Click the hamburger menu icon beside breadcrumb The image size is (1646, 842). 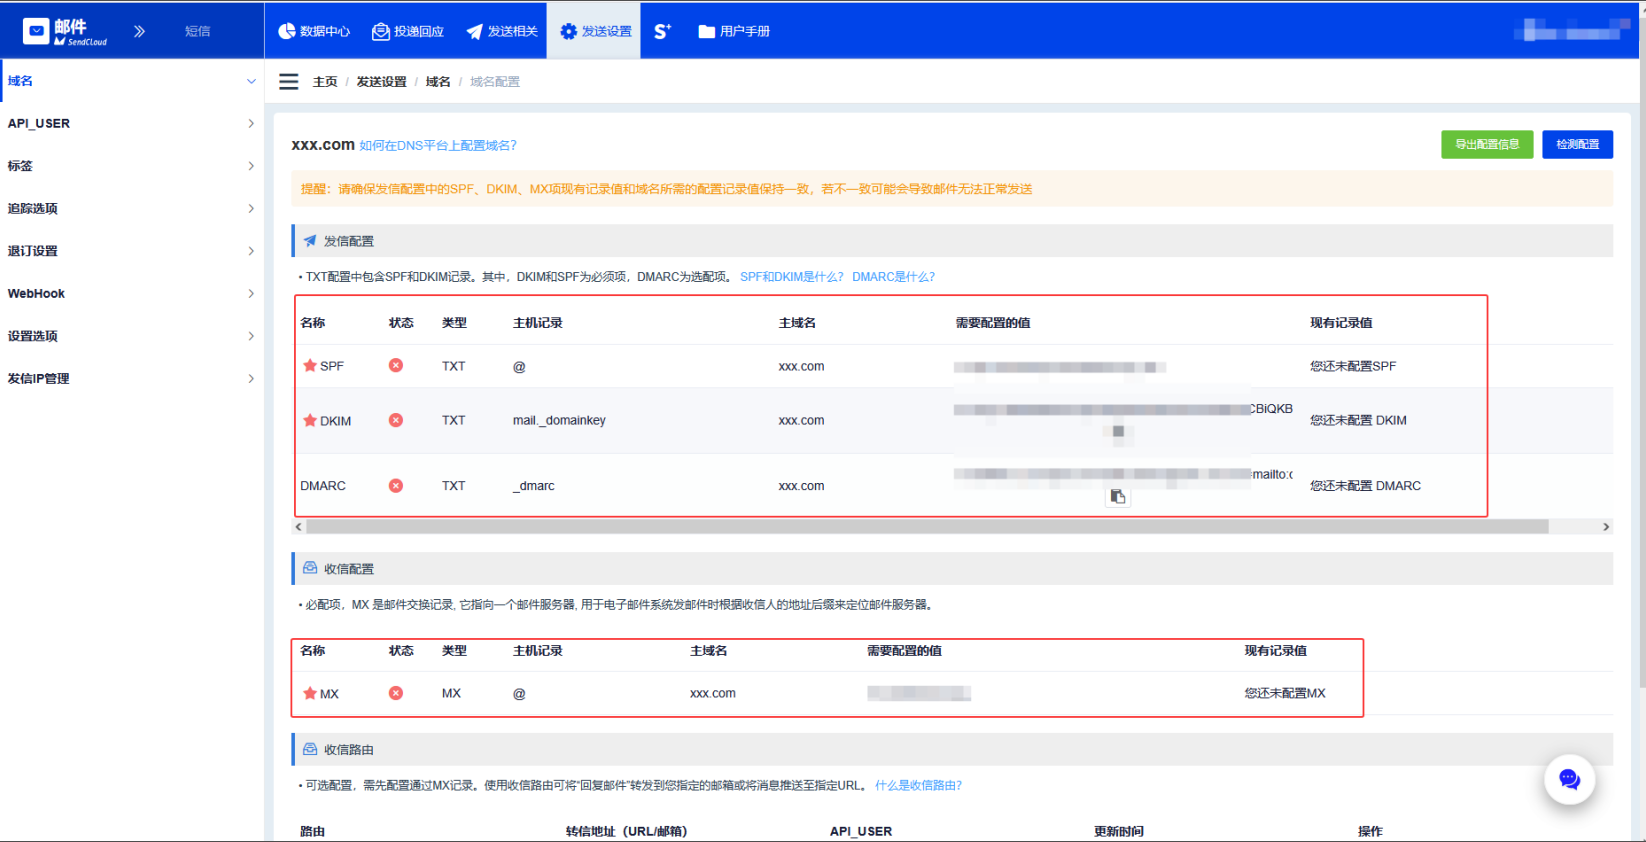coord(289,82)
